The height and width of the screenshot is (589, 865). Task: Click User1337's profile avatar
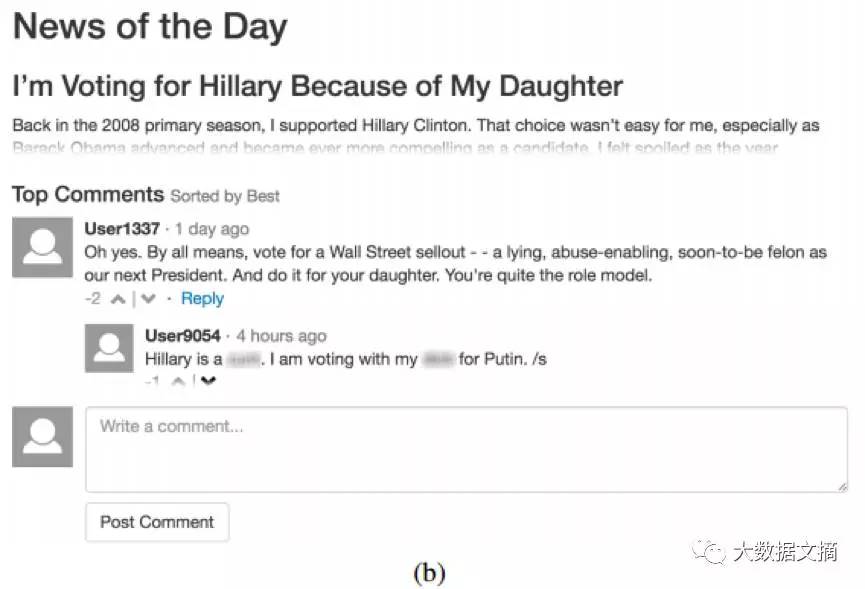pos(42,247)
